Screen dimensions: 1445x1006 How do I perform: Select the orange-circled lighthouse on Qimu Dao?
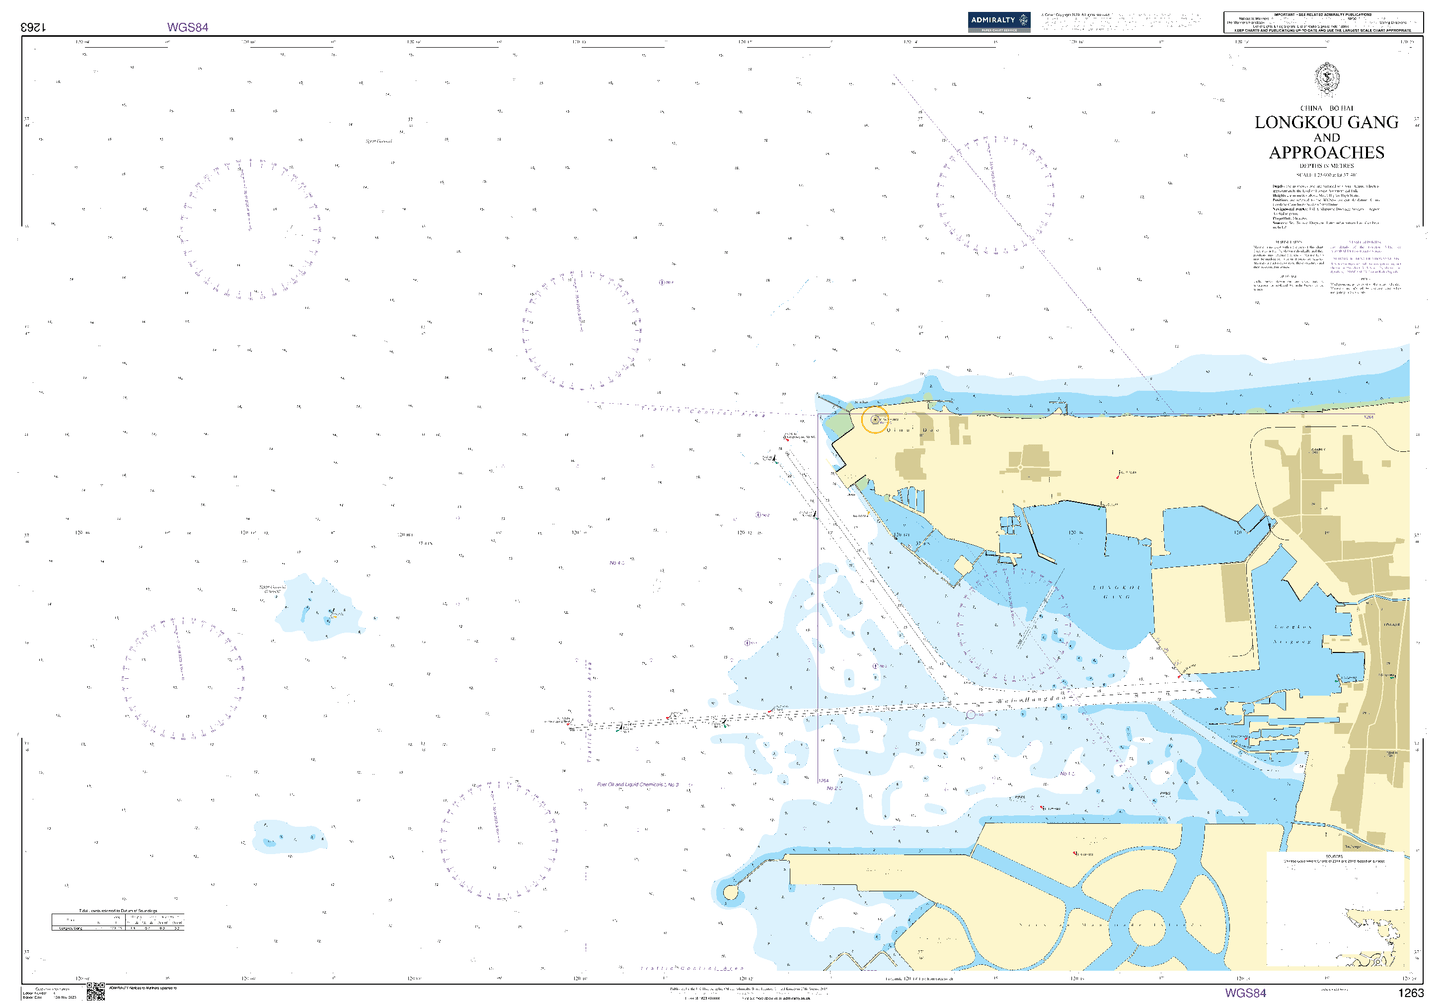click(x=875, y=420)
